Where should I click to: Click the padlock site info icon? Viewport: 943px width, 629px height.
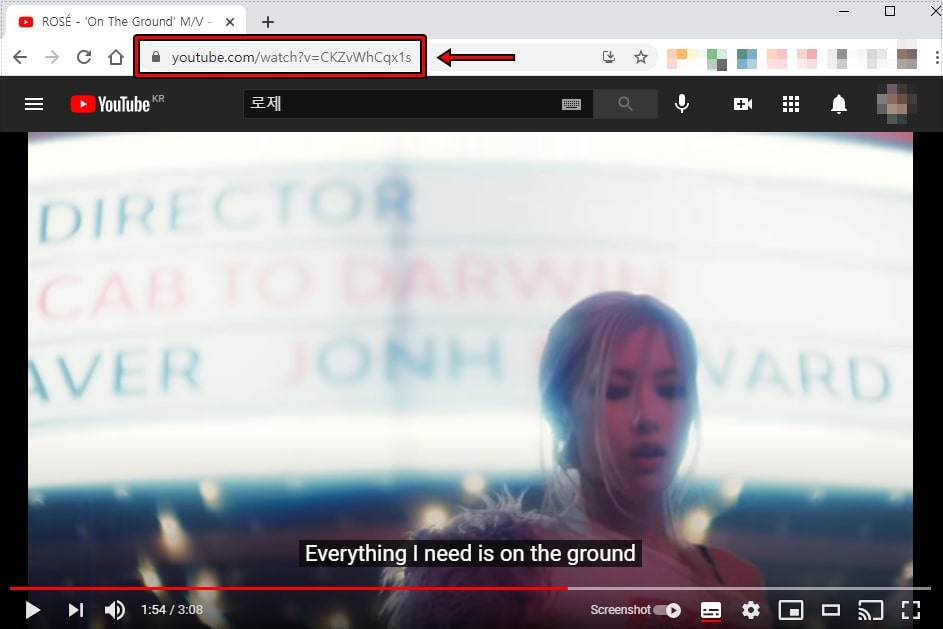coord(156,57)
